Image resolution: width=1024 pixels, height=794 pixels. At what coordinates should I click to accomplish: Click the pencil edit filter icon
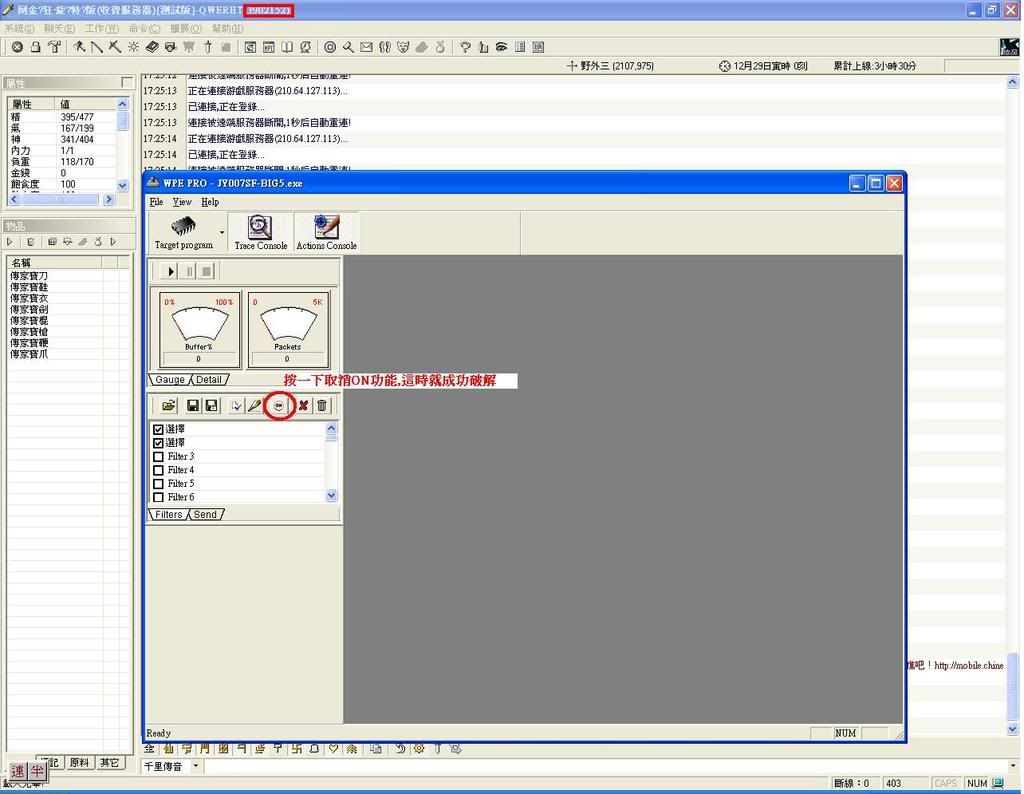click(254, 405)
